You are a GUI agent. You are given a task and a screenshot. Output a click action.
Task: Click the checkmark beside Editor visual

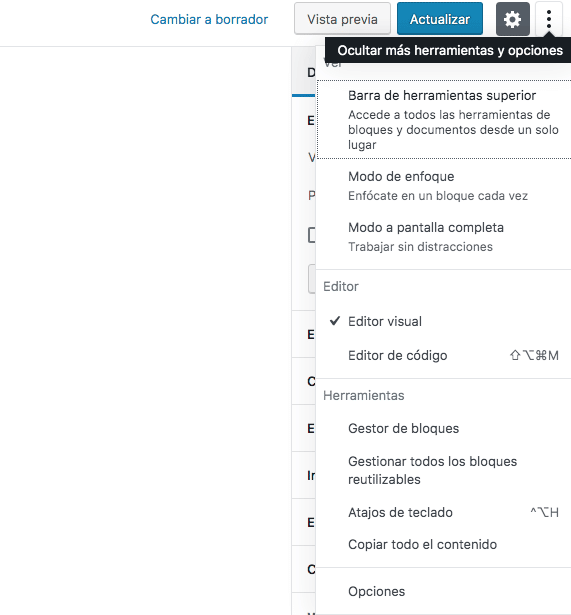pos(335,321)
